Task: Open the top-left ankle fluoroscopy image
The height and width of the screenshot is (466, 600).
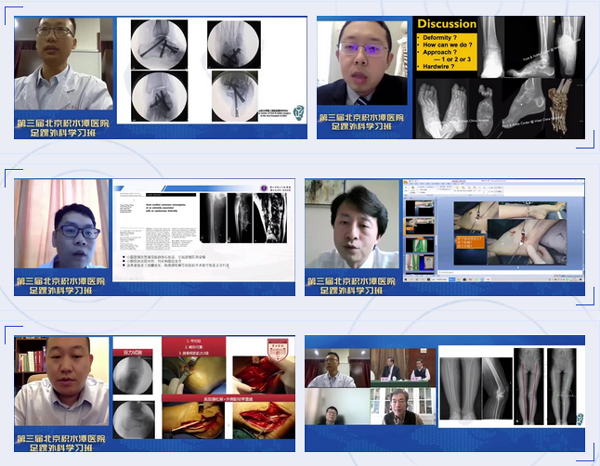Action: [161, 41]
